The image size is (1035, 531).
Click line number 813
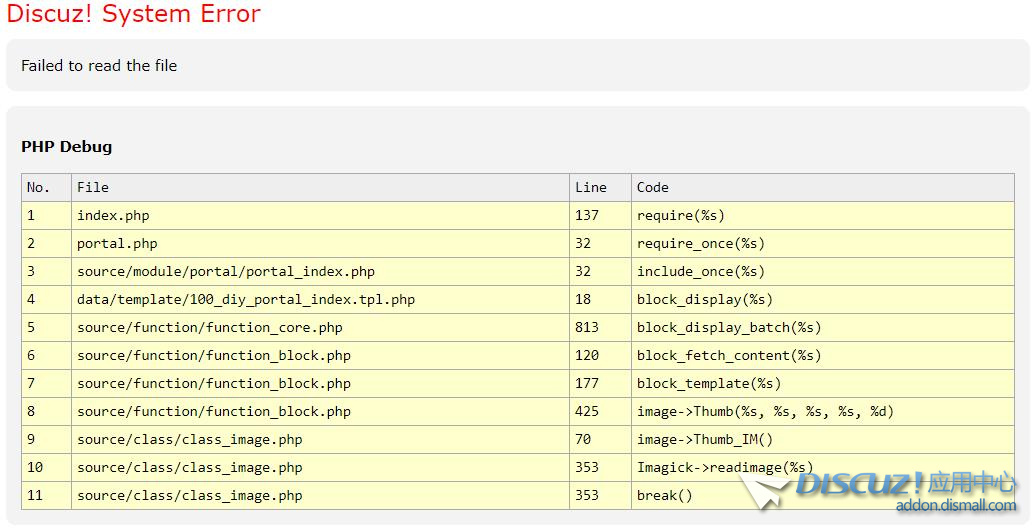point(587,328)
